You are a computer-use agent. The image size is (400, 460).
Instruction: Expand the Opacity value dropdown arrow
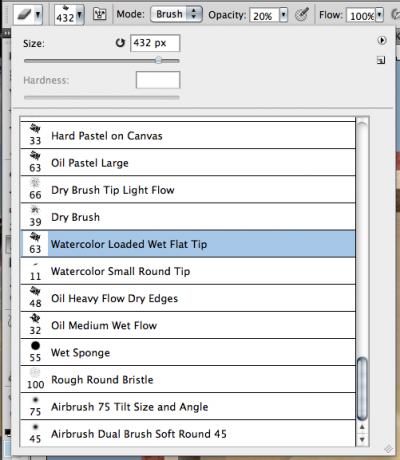(283, 15)
